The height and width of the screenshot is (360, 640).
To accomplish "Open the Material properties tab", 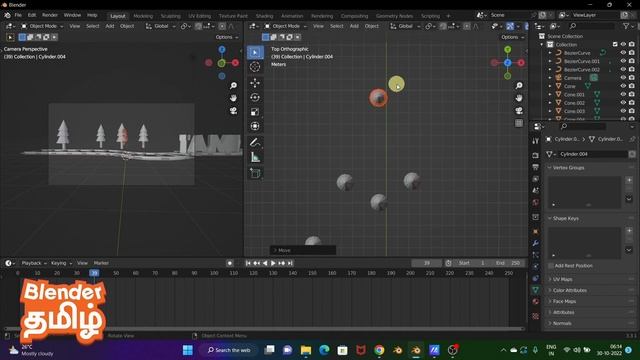I will pyautogui.click(x=536, y=302).
